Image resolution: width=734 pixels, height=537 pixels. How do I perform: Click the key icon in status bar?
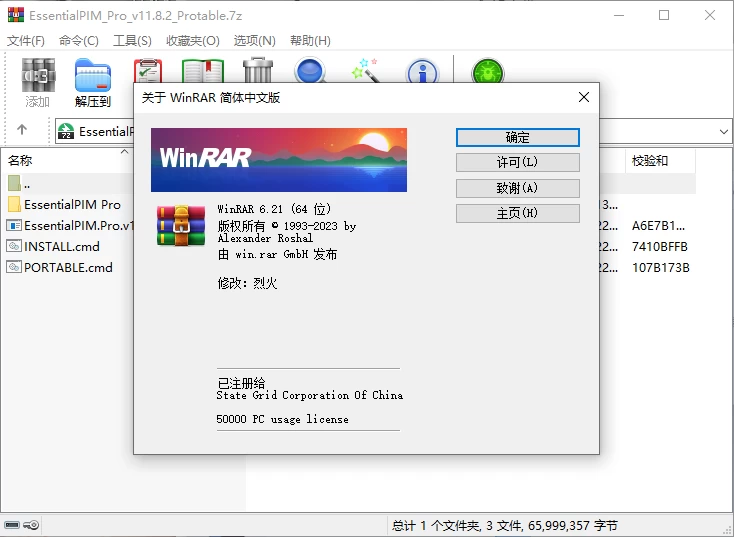click(32, 525)
